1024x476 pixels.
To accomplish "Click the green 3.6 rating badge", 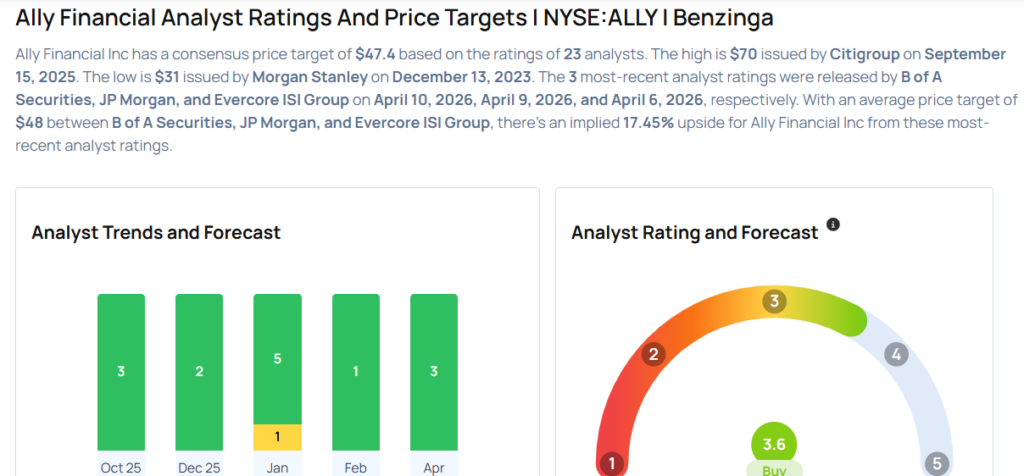I will pyautogui.click(x=774, y=445).
